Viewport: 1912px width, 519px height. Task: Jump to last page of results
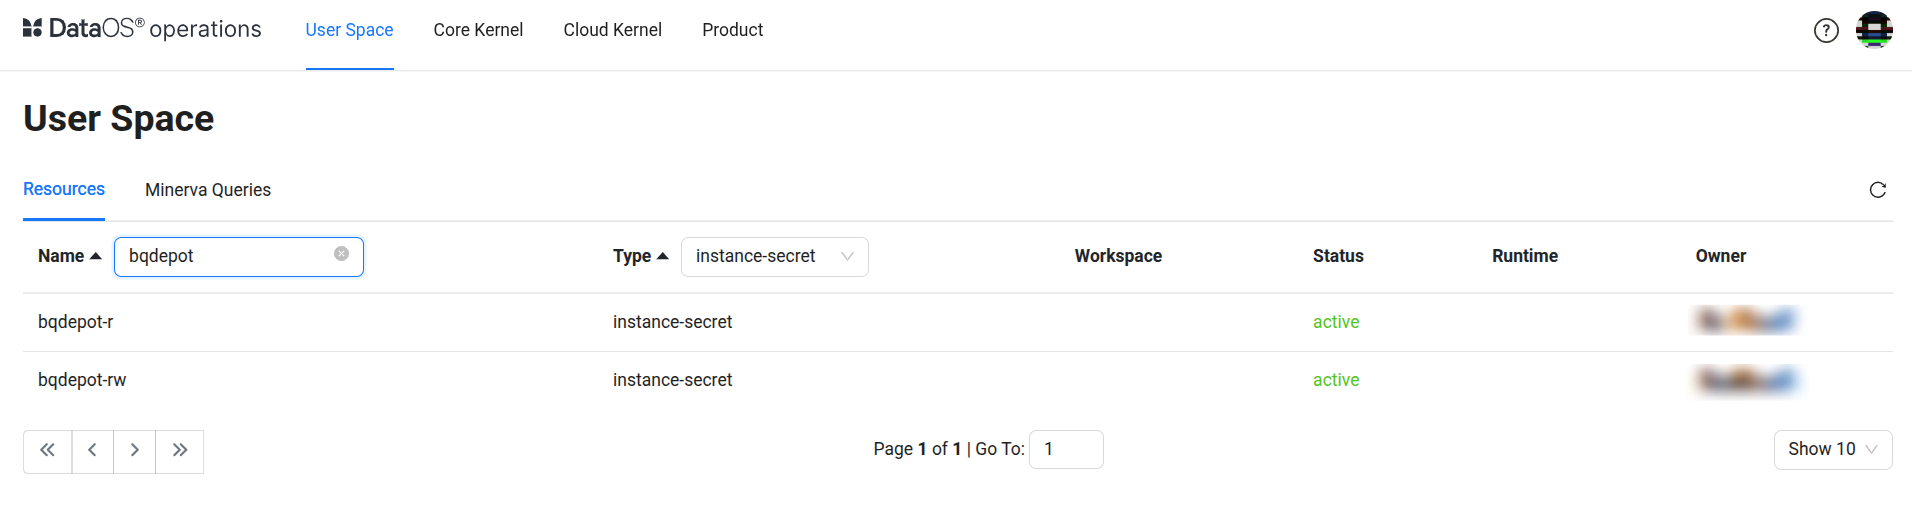[179, 451]
